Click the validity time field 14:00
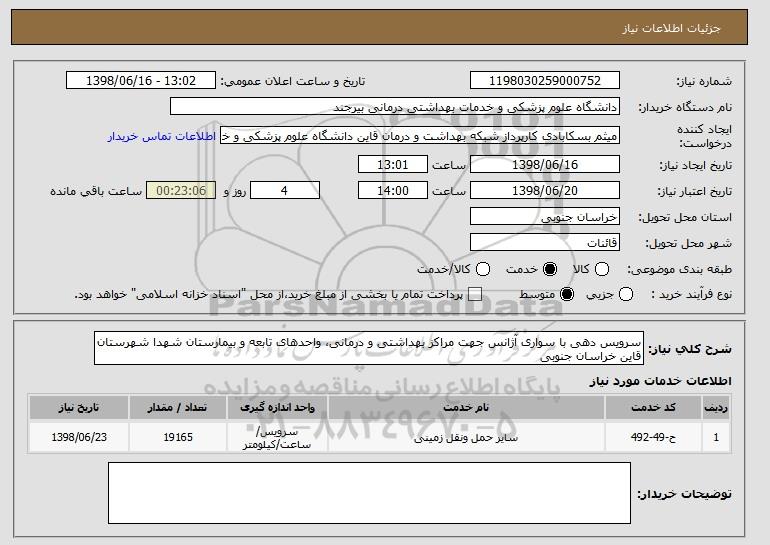 (393, 191)
